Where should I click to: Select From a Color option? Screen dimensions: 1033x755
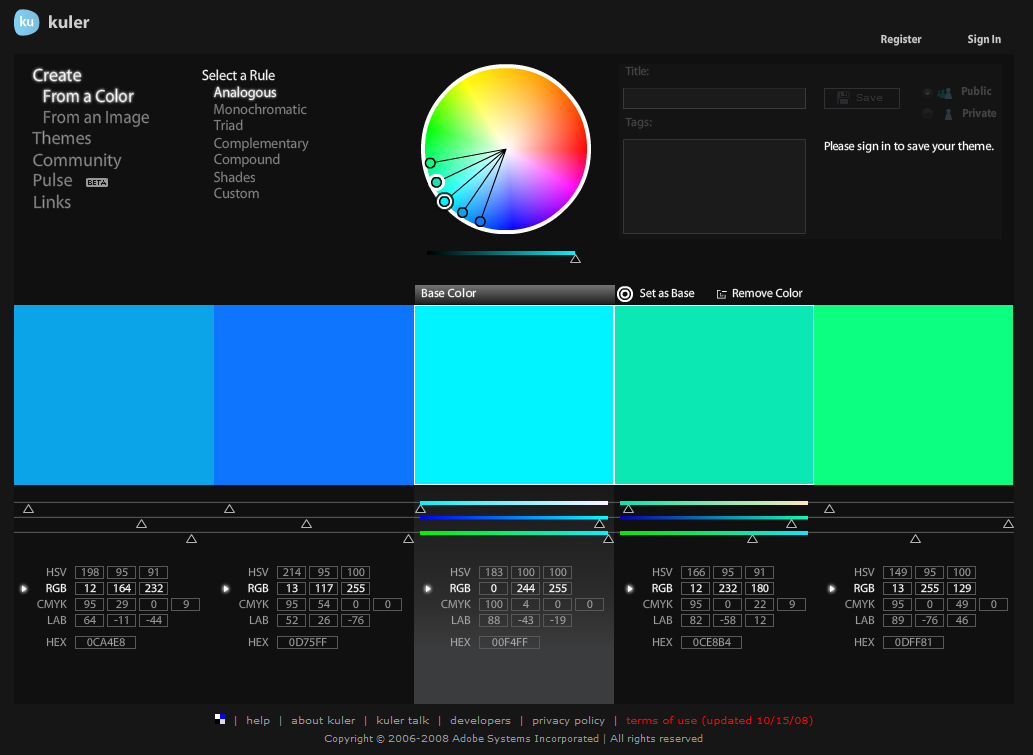click(x=88, y=96)
